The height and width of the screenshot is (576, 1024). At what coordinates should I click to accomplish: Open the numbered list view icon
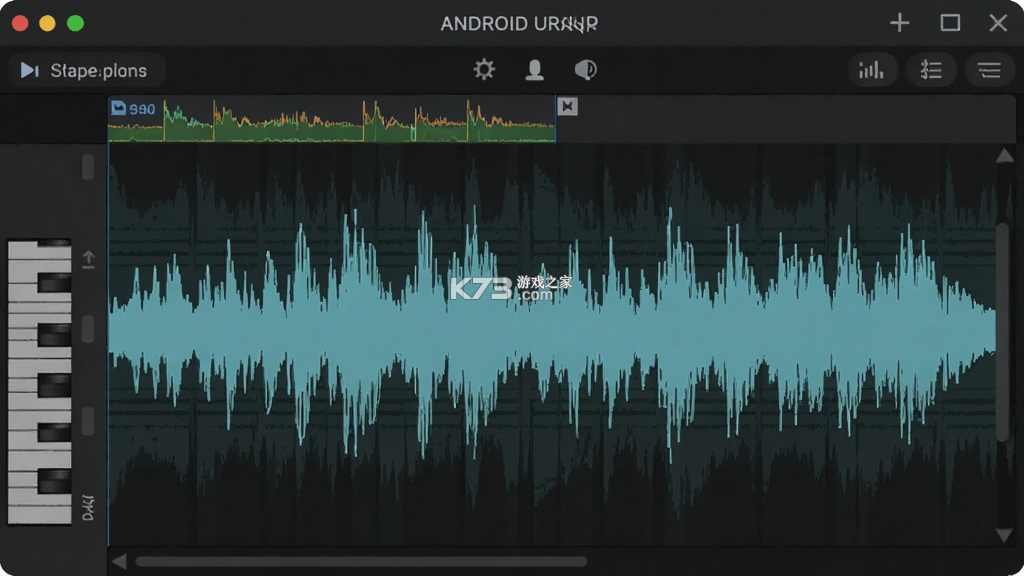pyautogui.click(x=931, y=70)
